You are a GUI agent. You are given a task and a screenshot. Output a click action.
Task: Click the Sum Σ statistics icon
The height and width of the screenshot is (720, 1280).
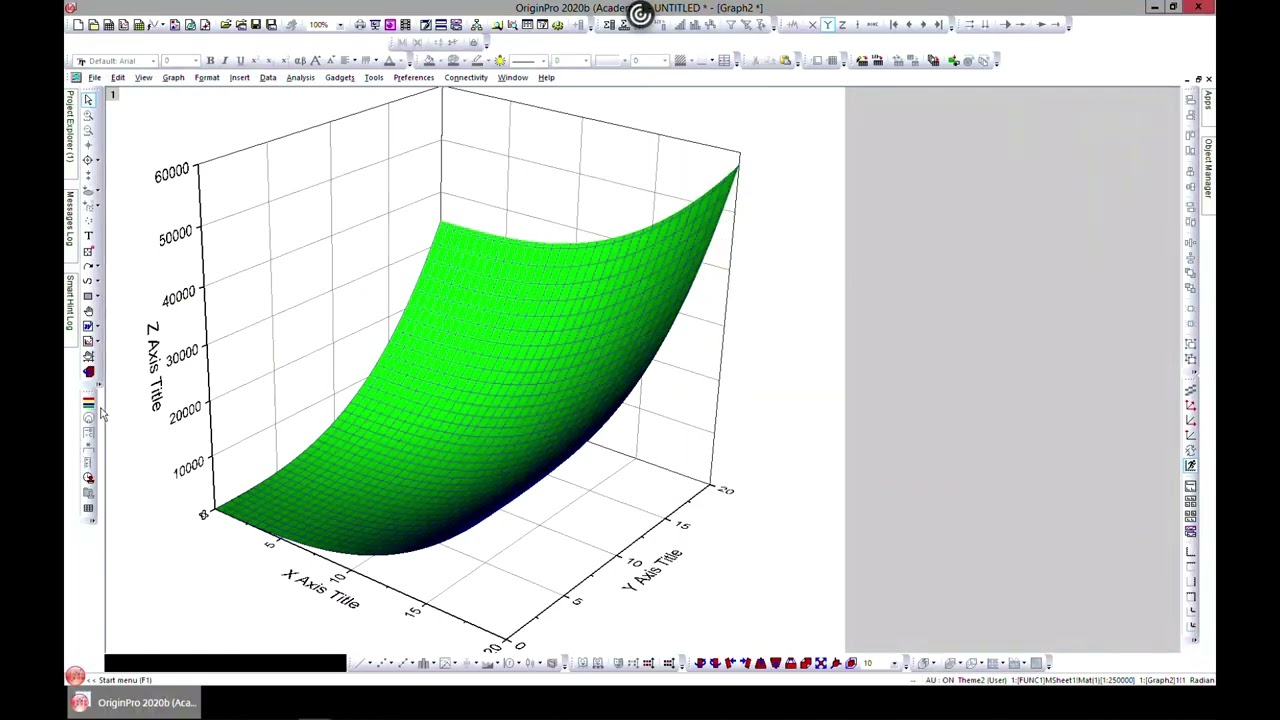pyautogui.click(x=608, y=25)
